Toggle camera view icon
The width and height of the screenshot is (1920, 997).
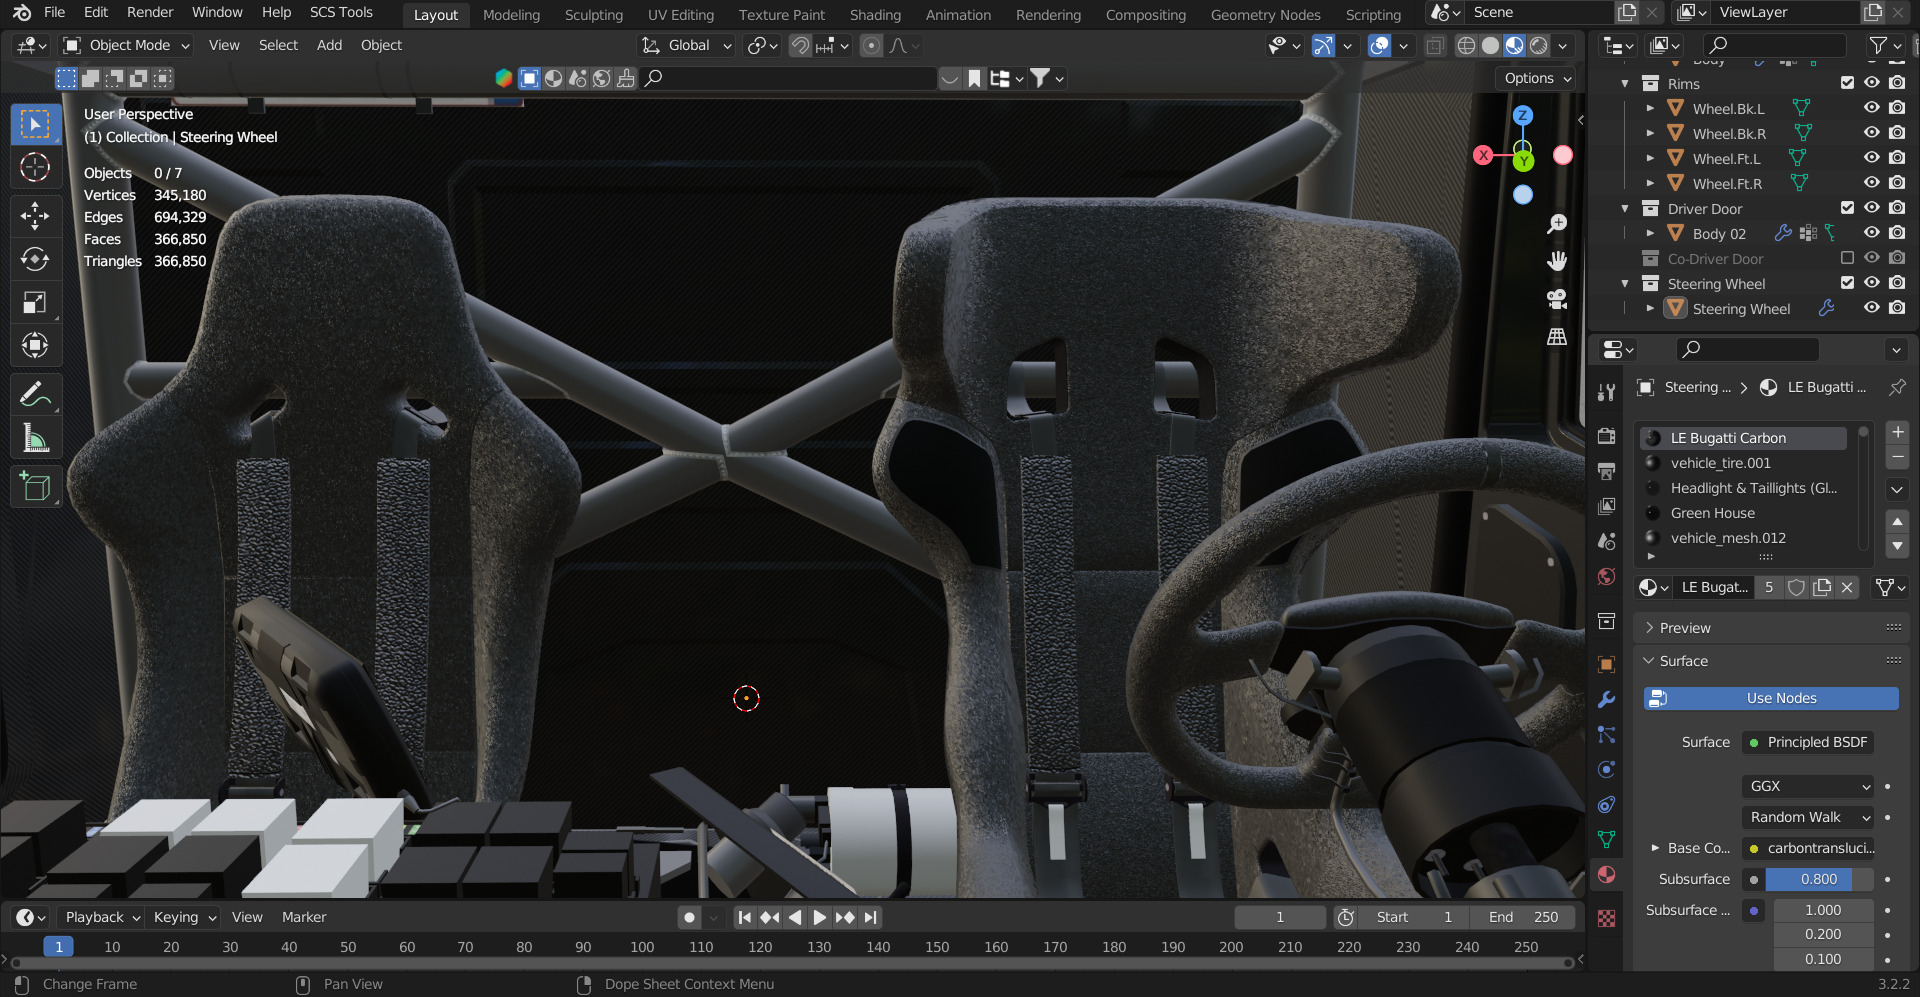pos(1557,299)
